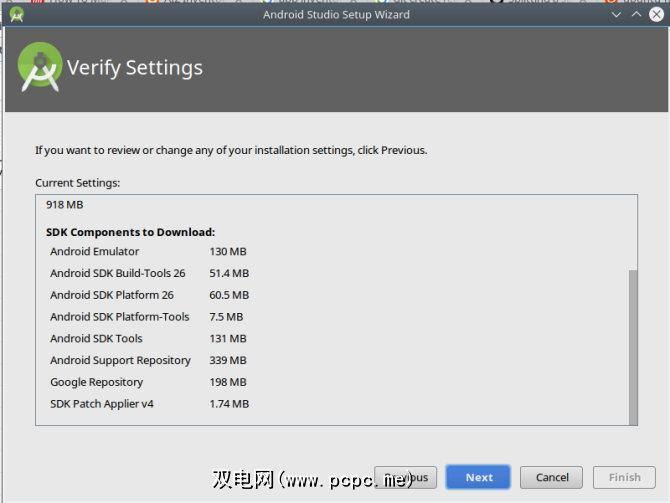This screenshot has height=503, width=670.
Task: Click the Android icon in the title bar
Action: (x=16, y=15)
